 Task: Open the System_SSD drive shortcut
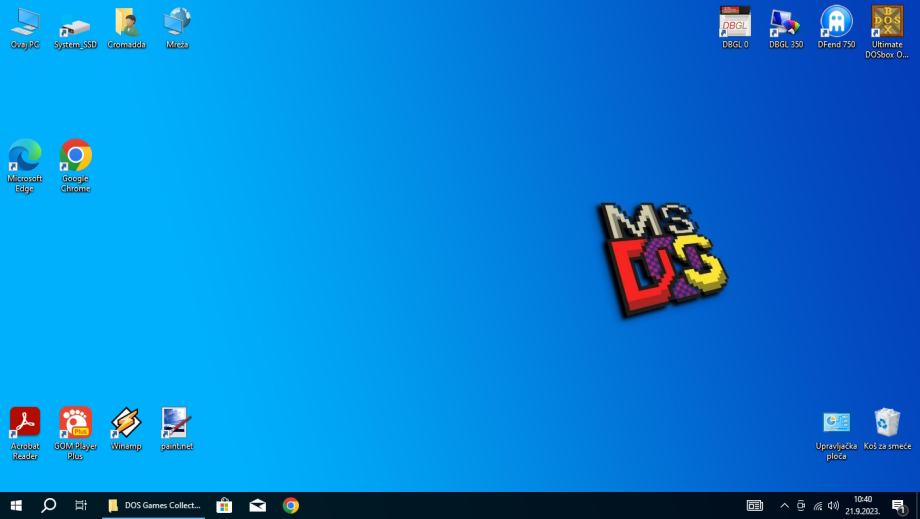click(x=75, y=28)
